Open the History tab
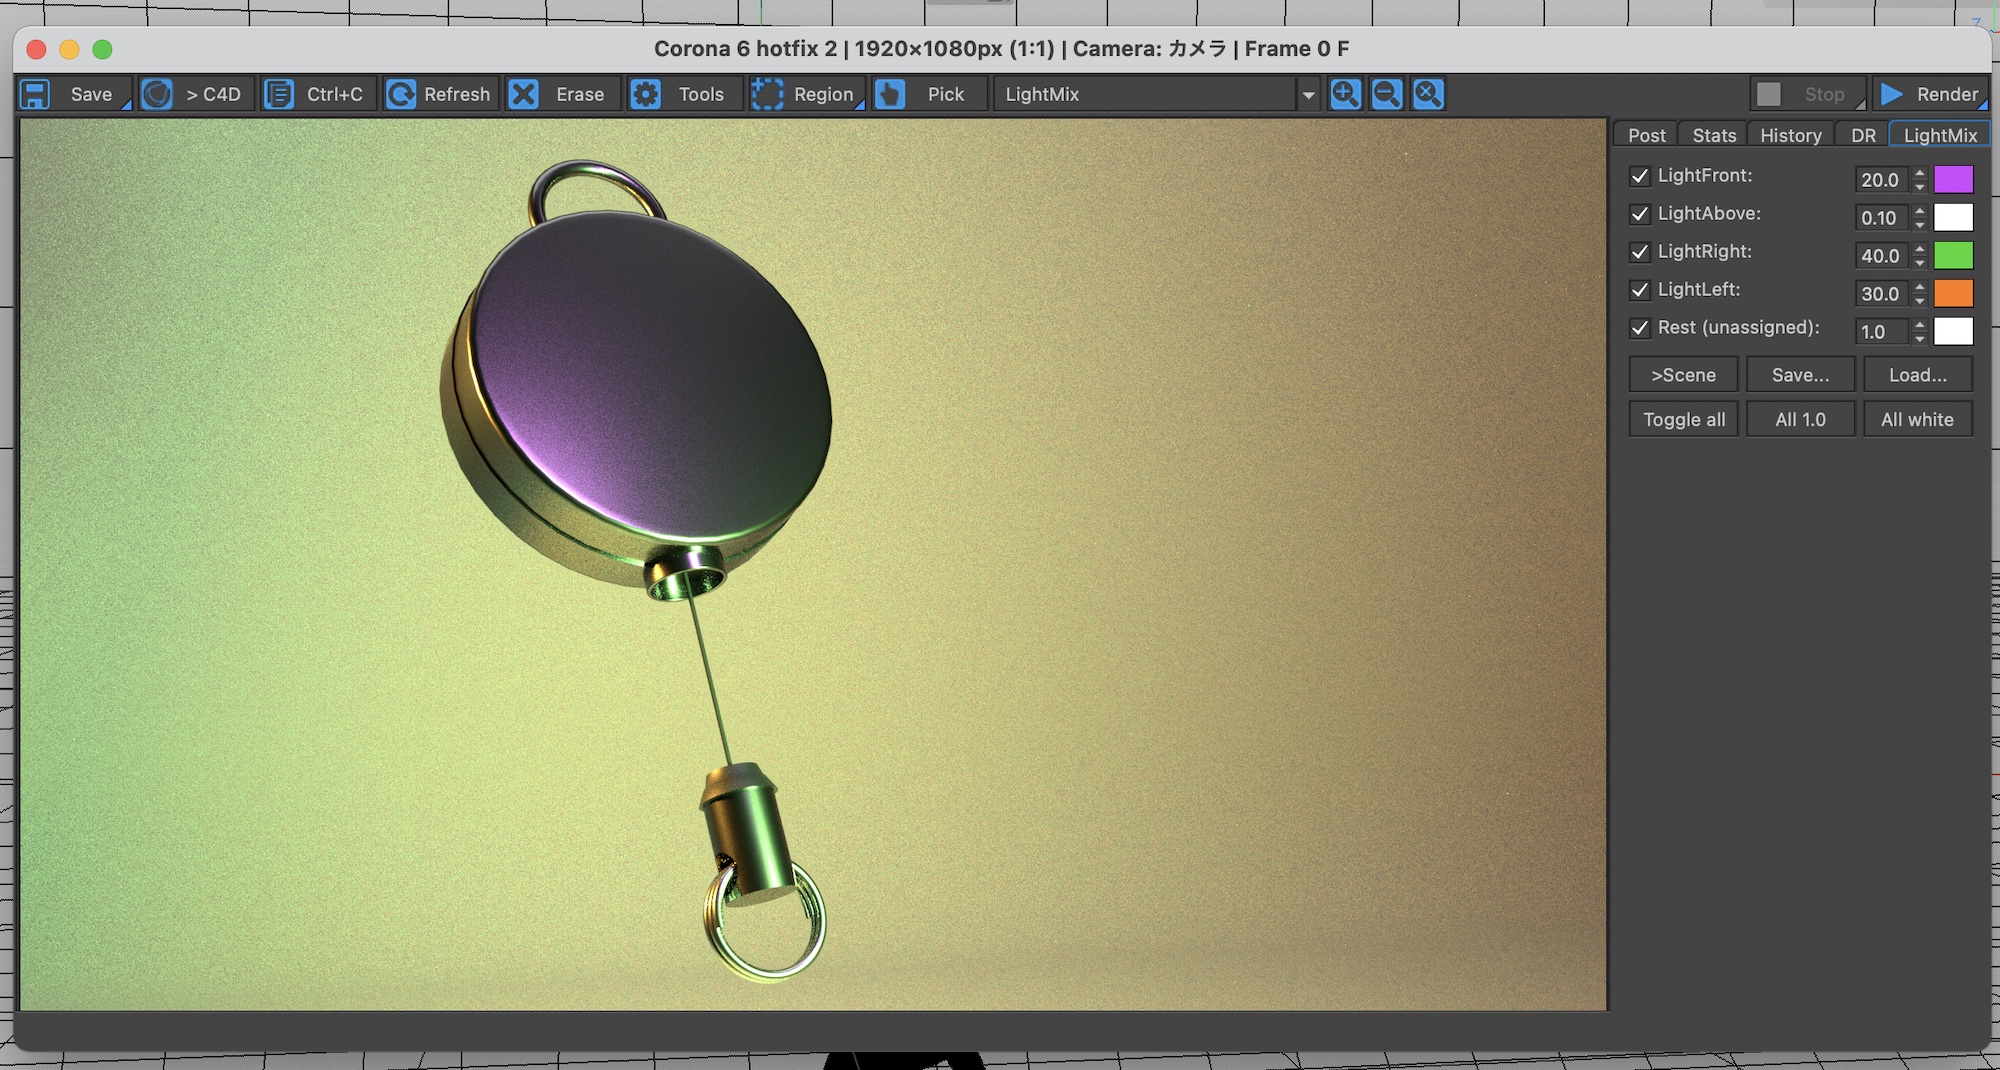This screenshot has height=1070, width=2000. point(1790,135)
